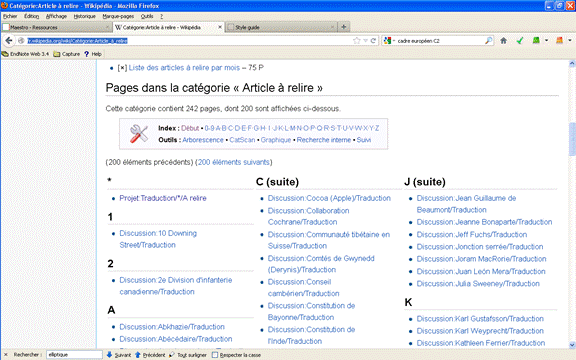Open Liste des articles à relire par mois
The height and width of the screenshot is (360, 576).
(x=184, y=68)
